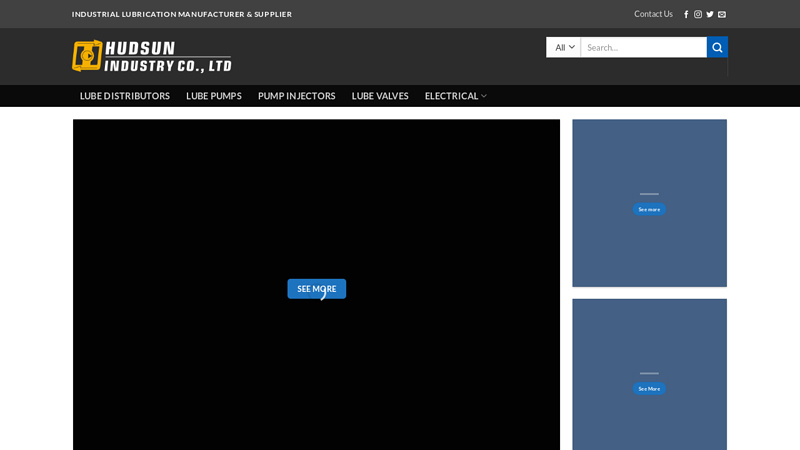
Task: Expand the All category dropdown
Action: (564, 47)
